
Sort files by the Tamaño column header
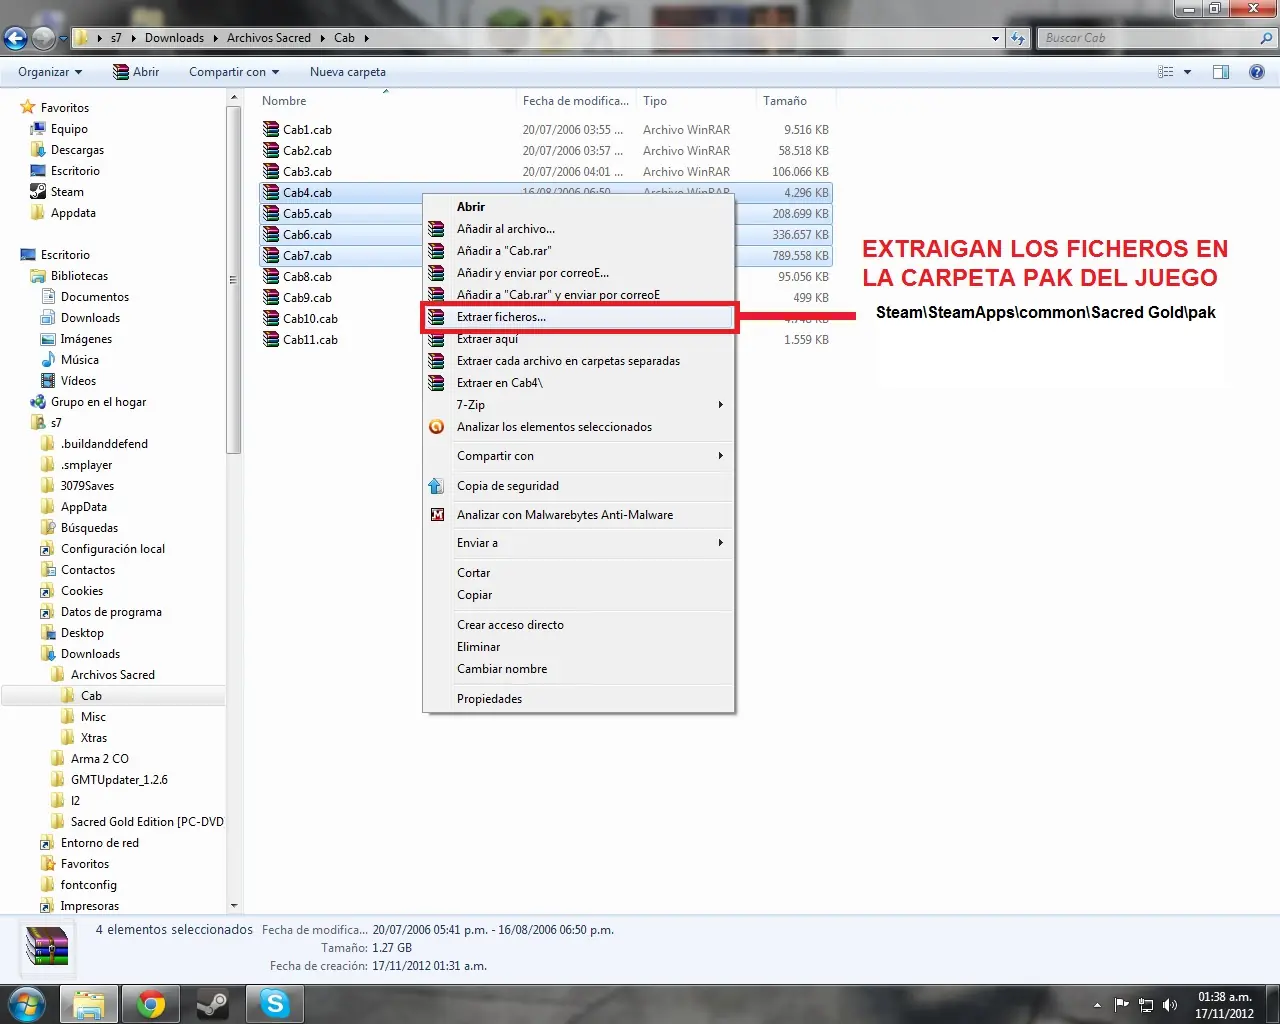click(785, 101)
